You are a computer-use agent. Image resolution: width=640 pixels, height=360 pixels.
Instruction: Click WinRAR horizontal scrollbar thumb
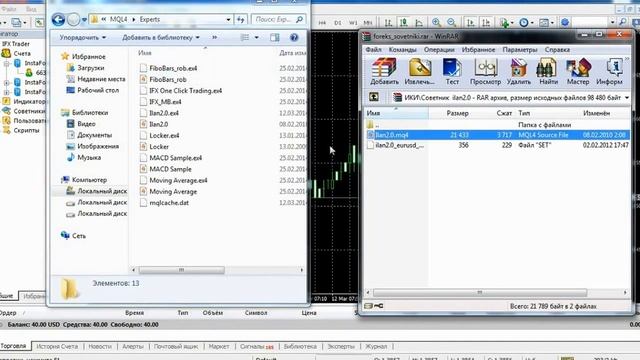pos(480,293)
